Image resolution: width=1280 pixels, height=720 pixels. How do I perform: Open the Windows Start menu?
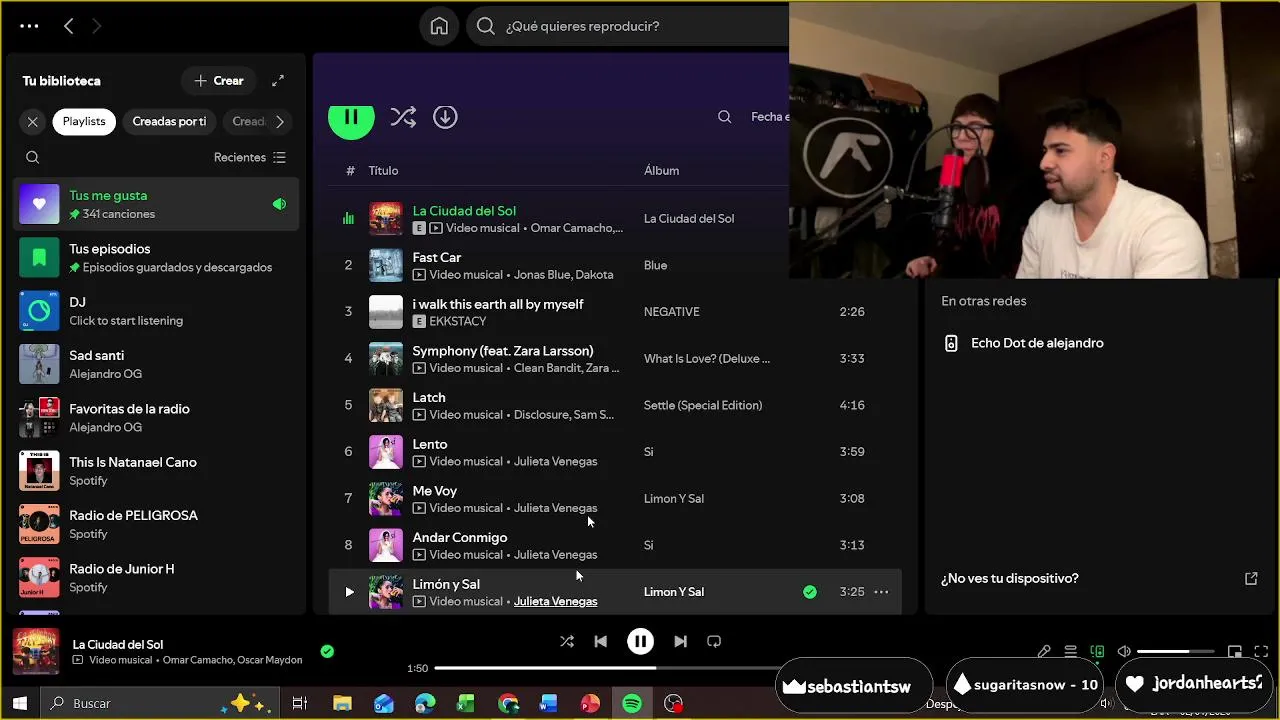click(19, 704)
